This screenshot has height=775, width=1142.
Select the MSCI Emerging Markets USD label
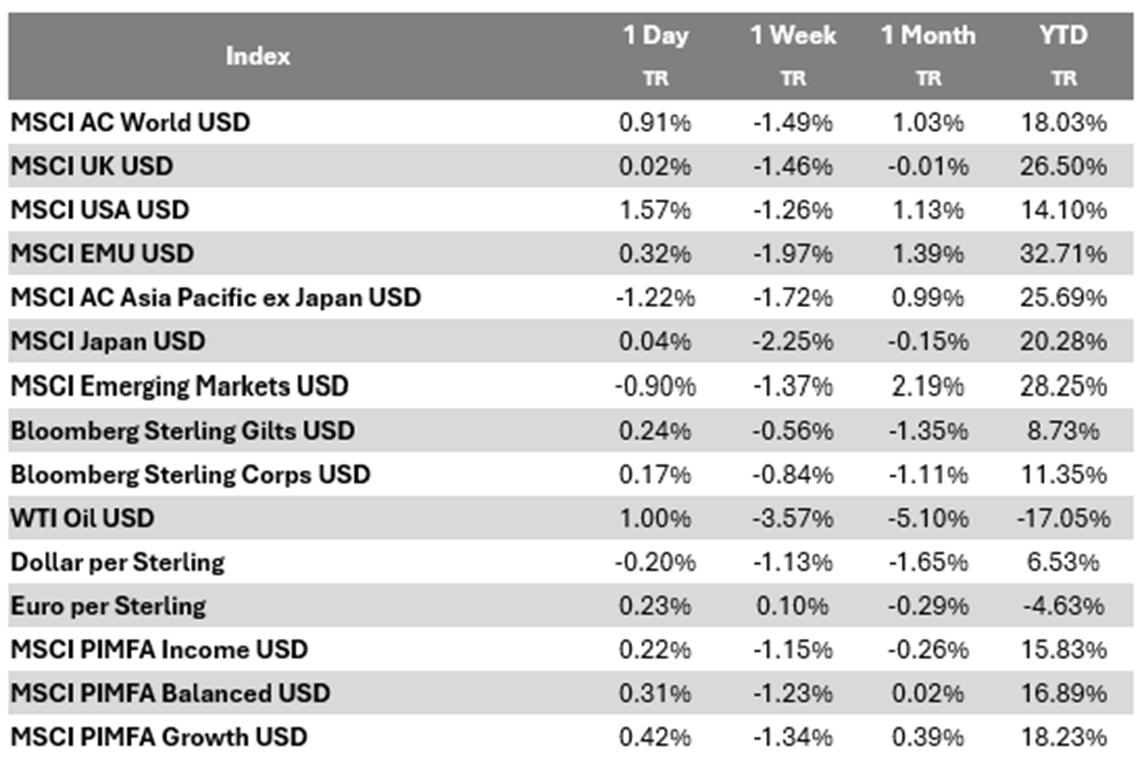[x=180, y=386]
